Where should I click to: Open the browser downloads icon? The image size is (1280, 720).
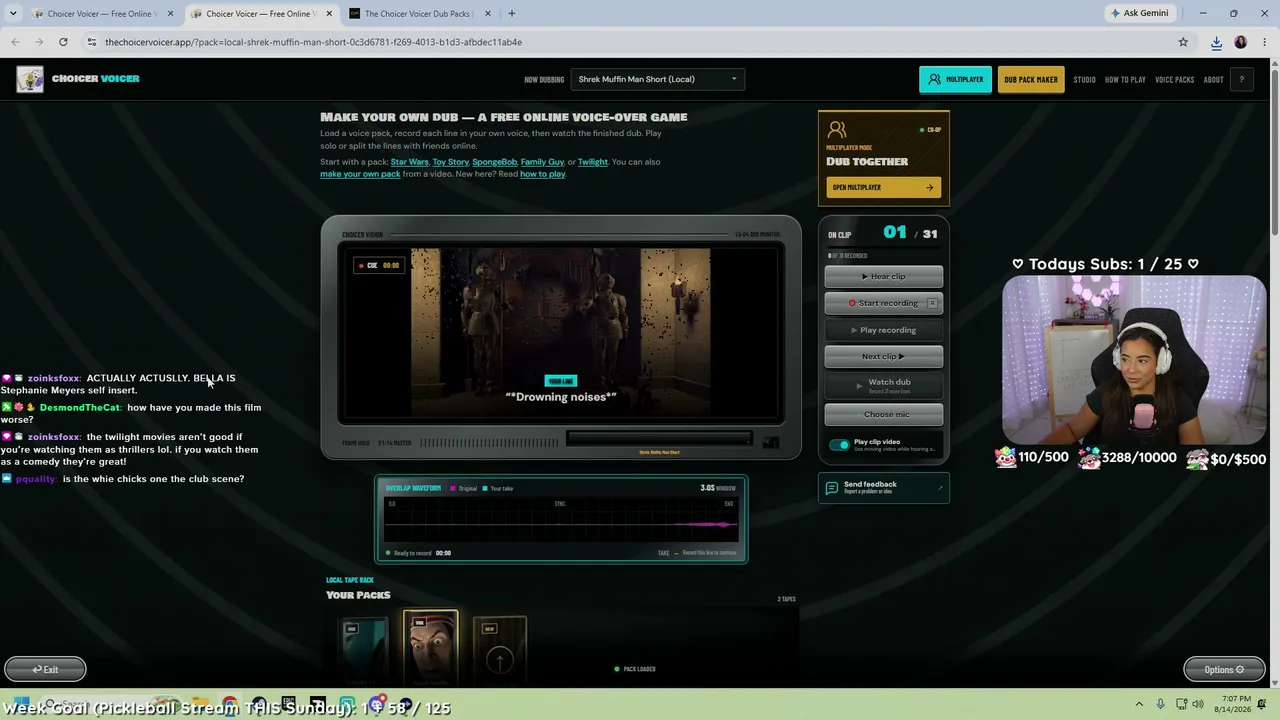tap(1216, 42)
